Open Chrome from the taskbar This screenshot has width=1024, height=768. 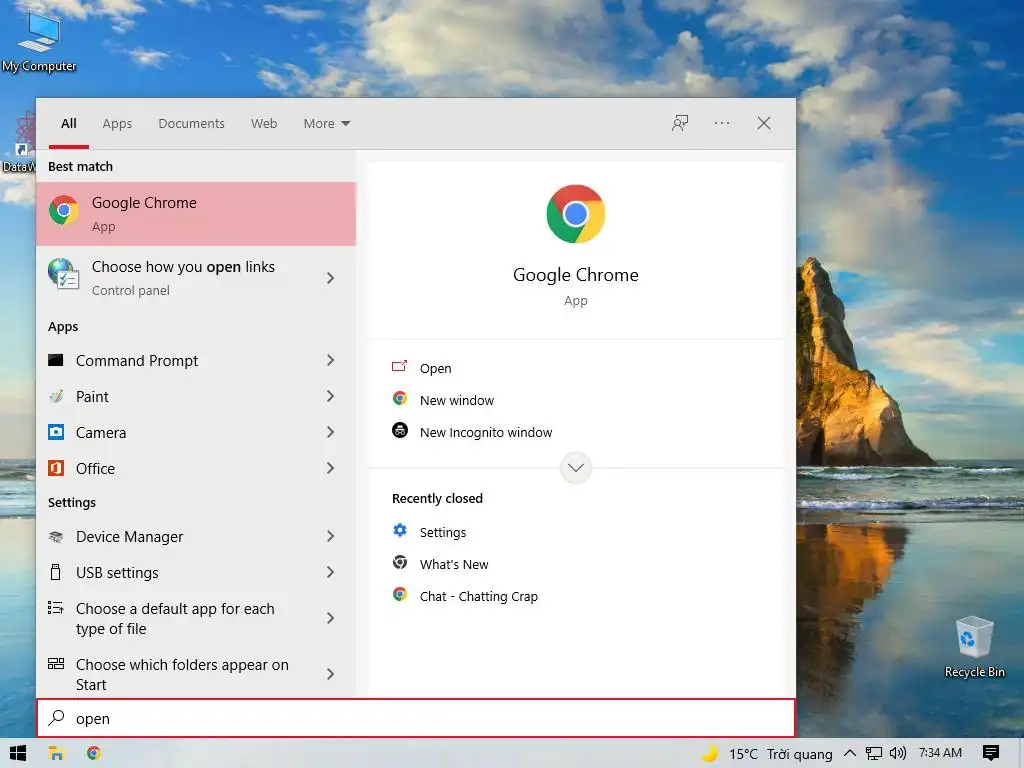(94, 754)
